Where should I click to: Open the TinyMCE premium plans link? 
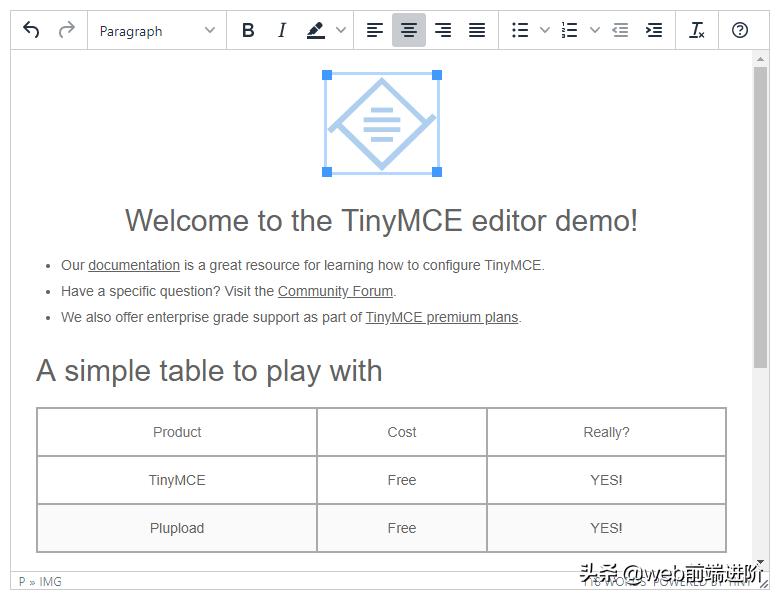442,317
